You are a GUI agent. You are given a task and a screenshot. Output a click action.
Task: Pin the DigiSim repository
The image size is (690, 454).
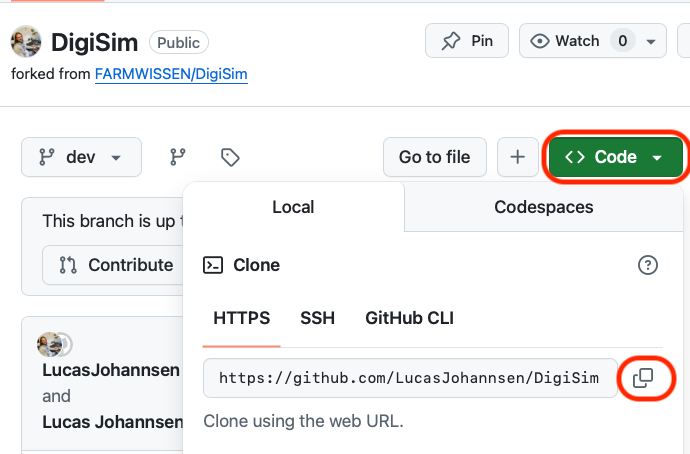467,41
